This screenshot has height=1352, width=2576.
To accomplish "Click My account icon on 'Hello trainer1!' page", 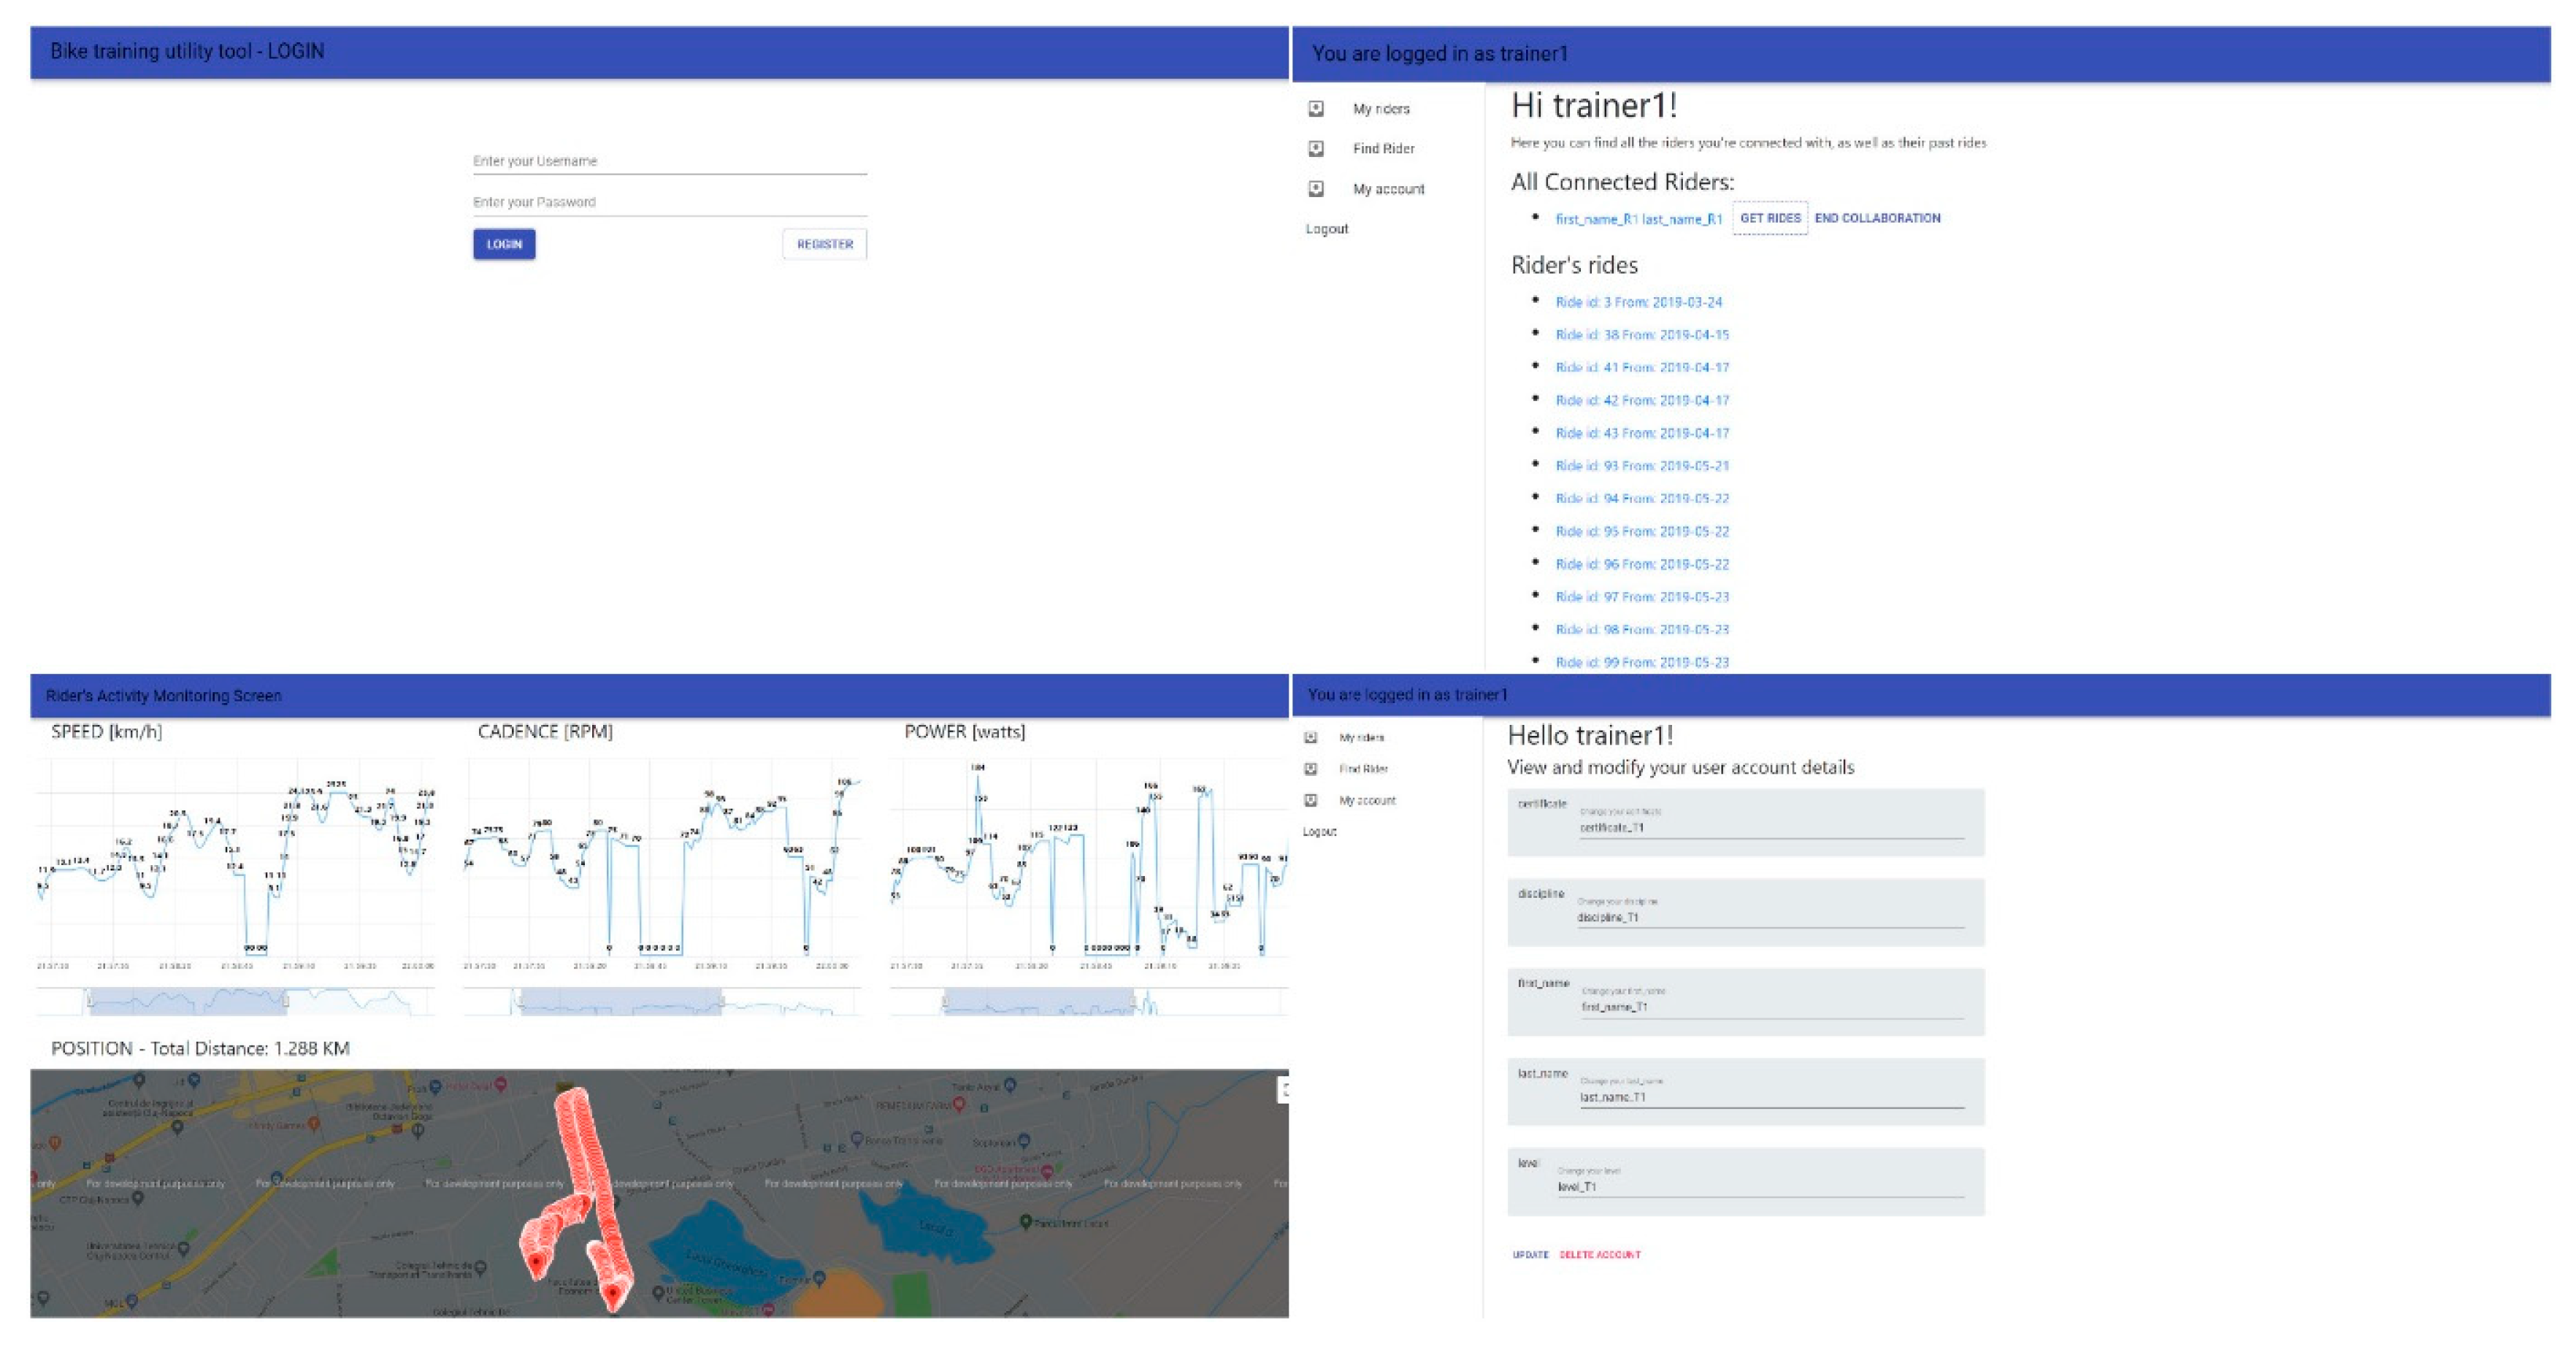I will (x=1310, y=800).
